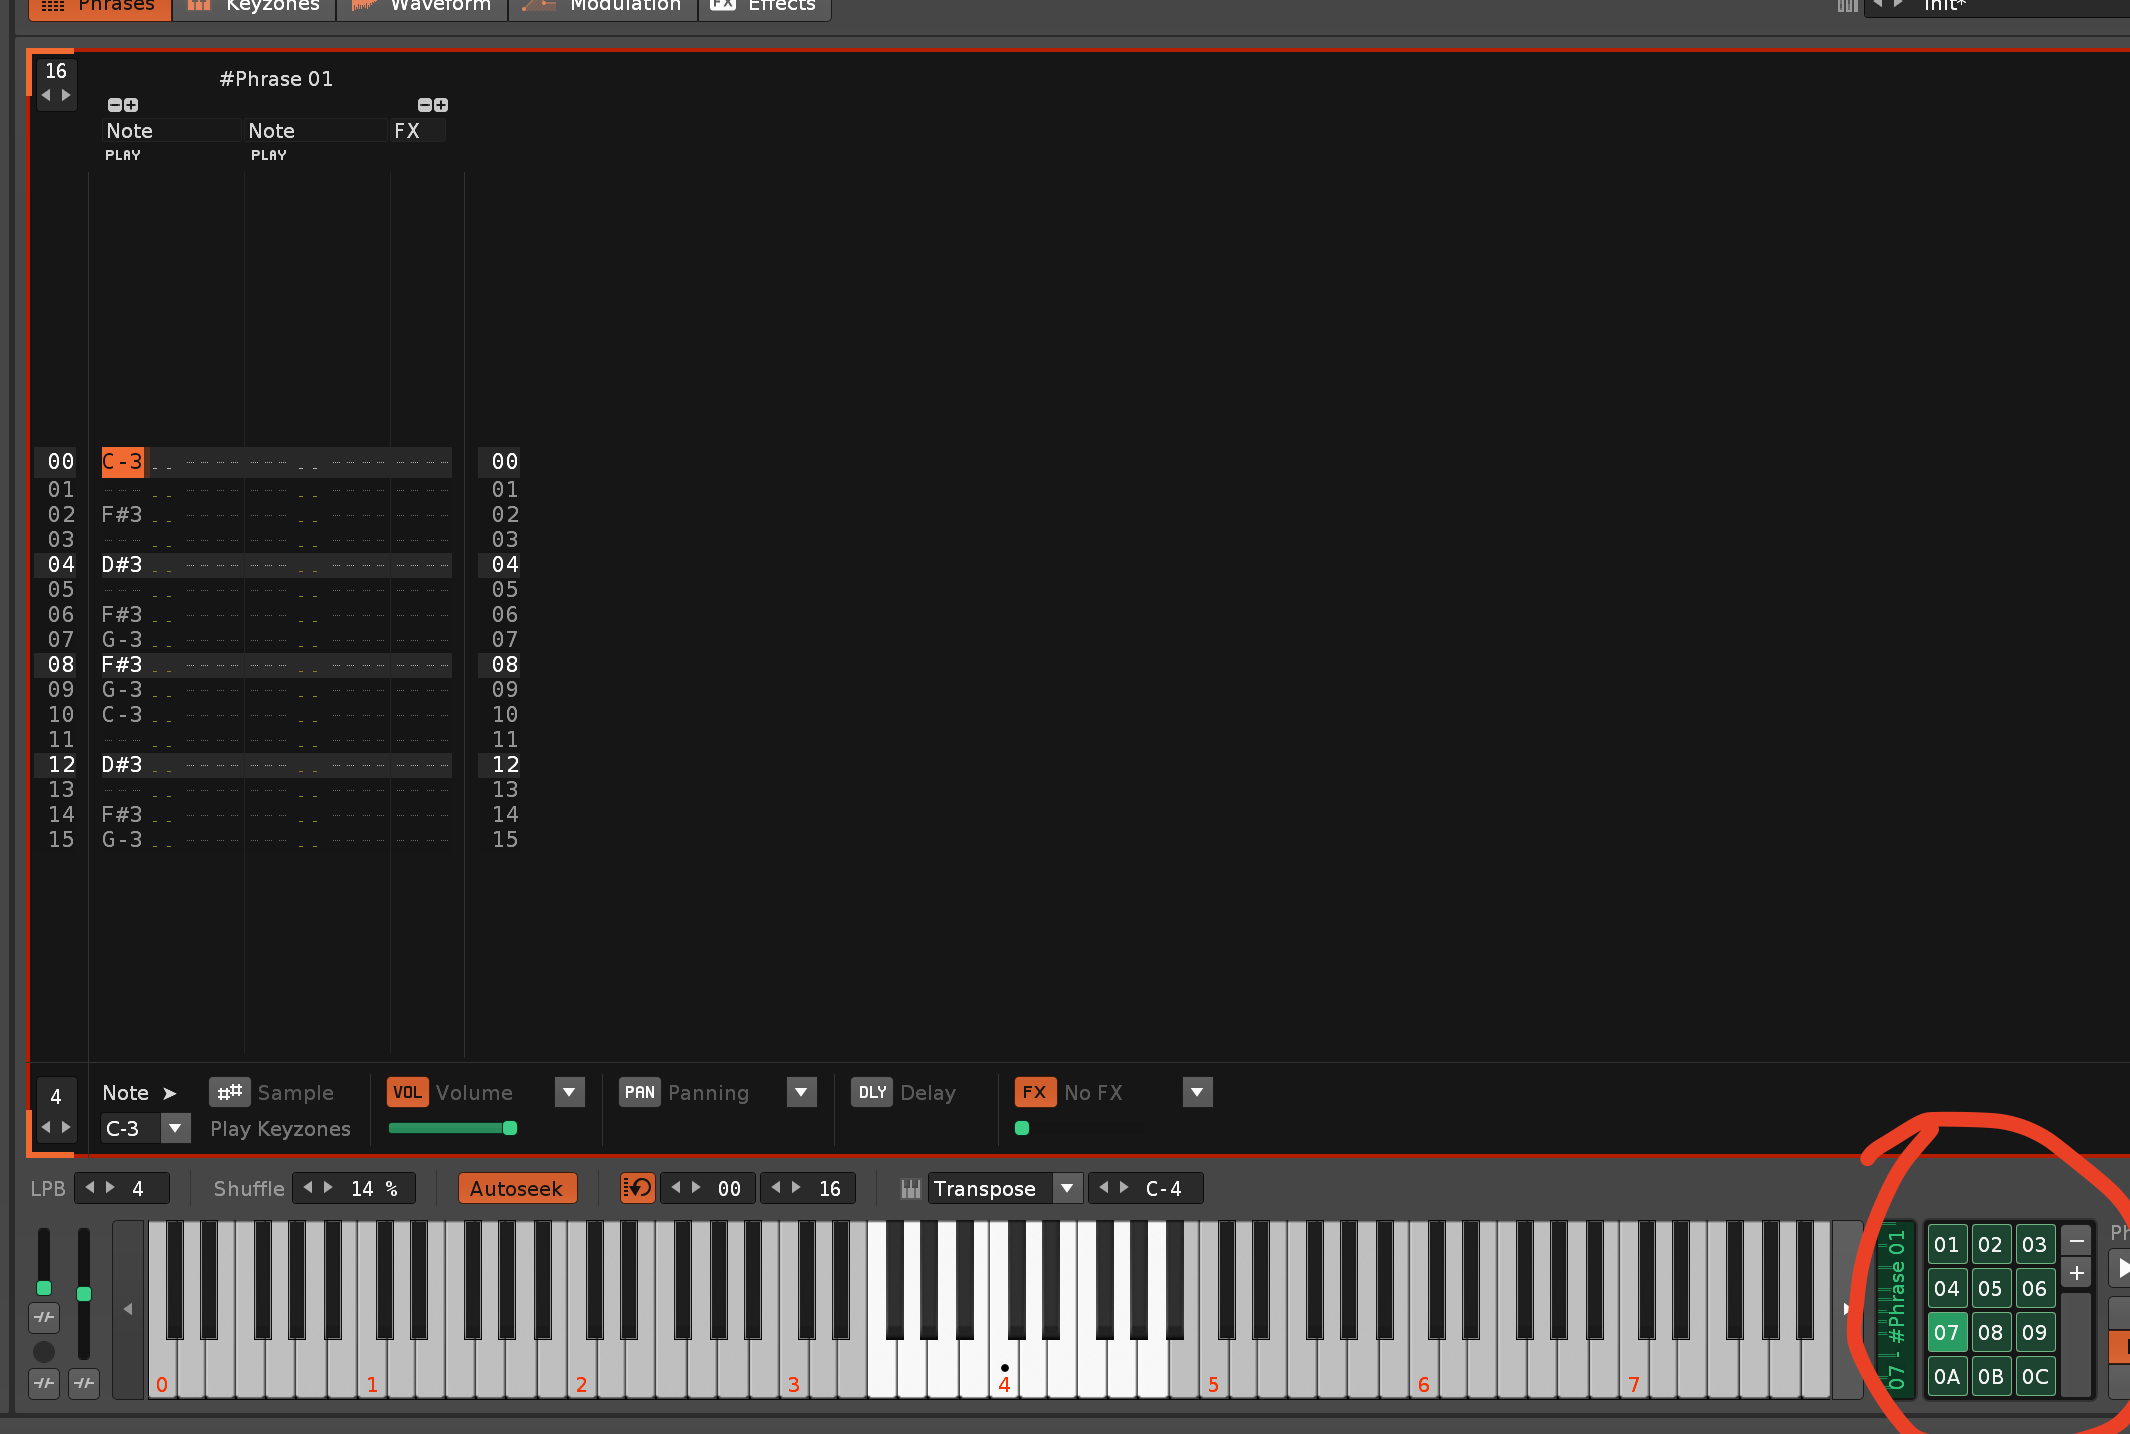Open the Volume column dropdown arrow

point(570,1092)
